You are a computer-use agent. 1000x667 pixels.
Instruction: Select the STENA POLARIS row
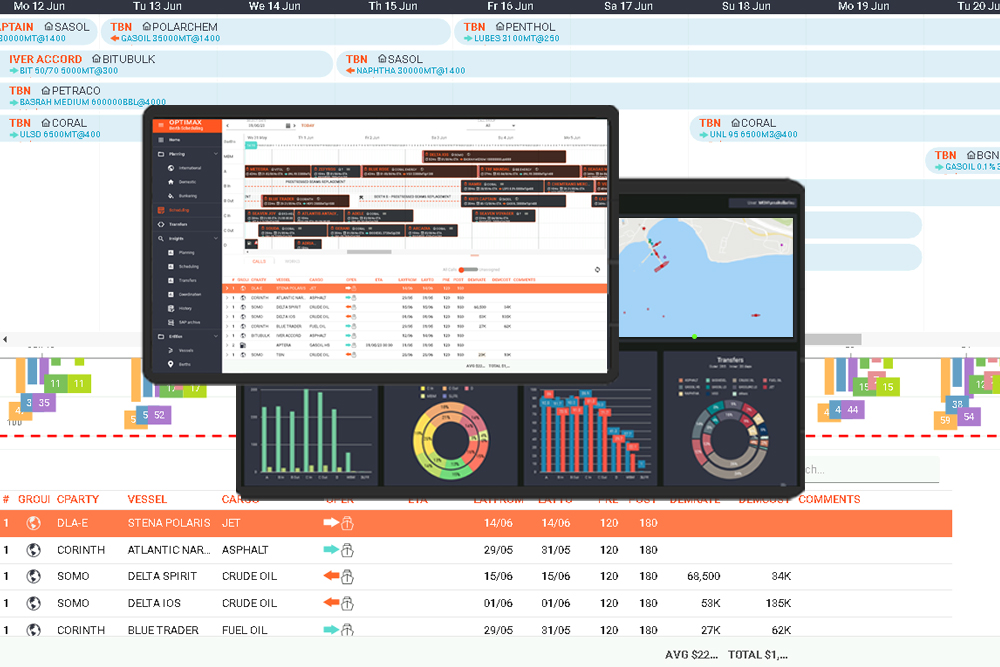coord(168,523)
